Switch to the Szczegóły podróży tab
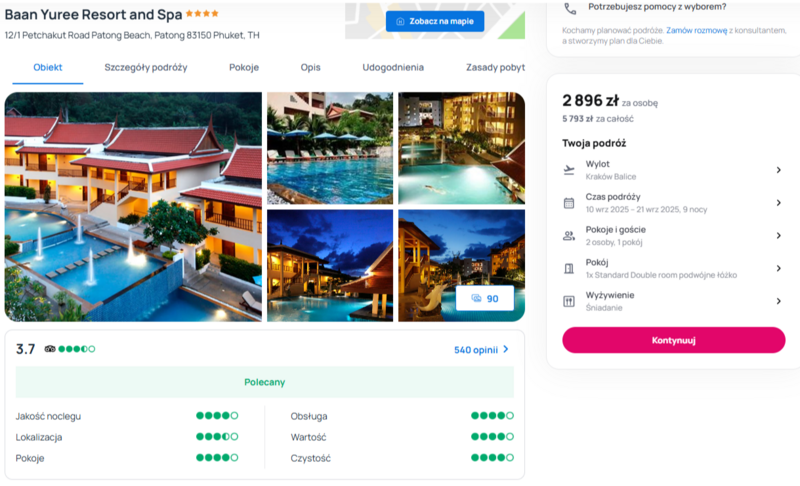 click(x=146, y=67)
